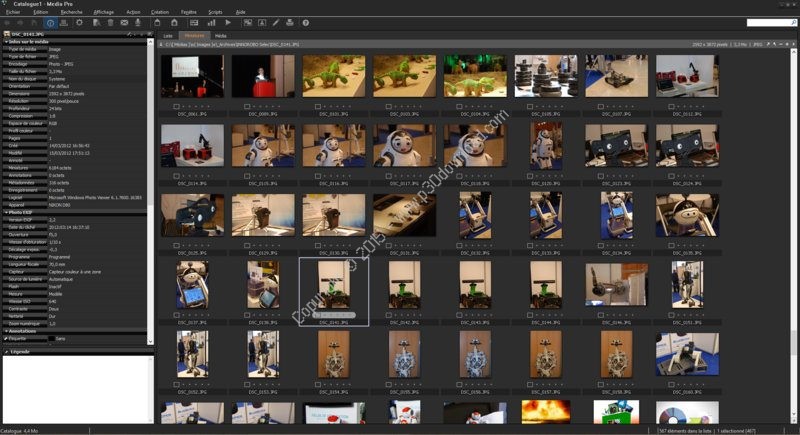800x435 pixels.
Task: Select the DSC_0101.JPG dinosaur thumbnail
Action: (x=334, y=76)
